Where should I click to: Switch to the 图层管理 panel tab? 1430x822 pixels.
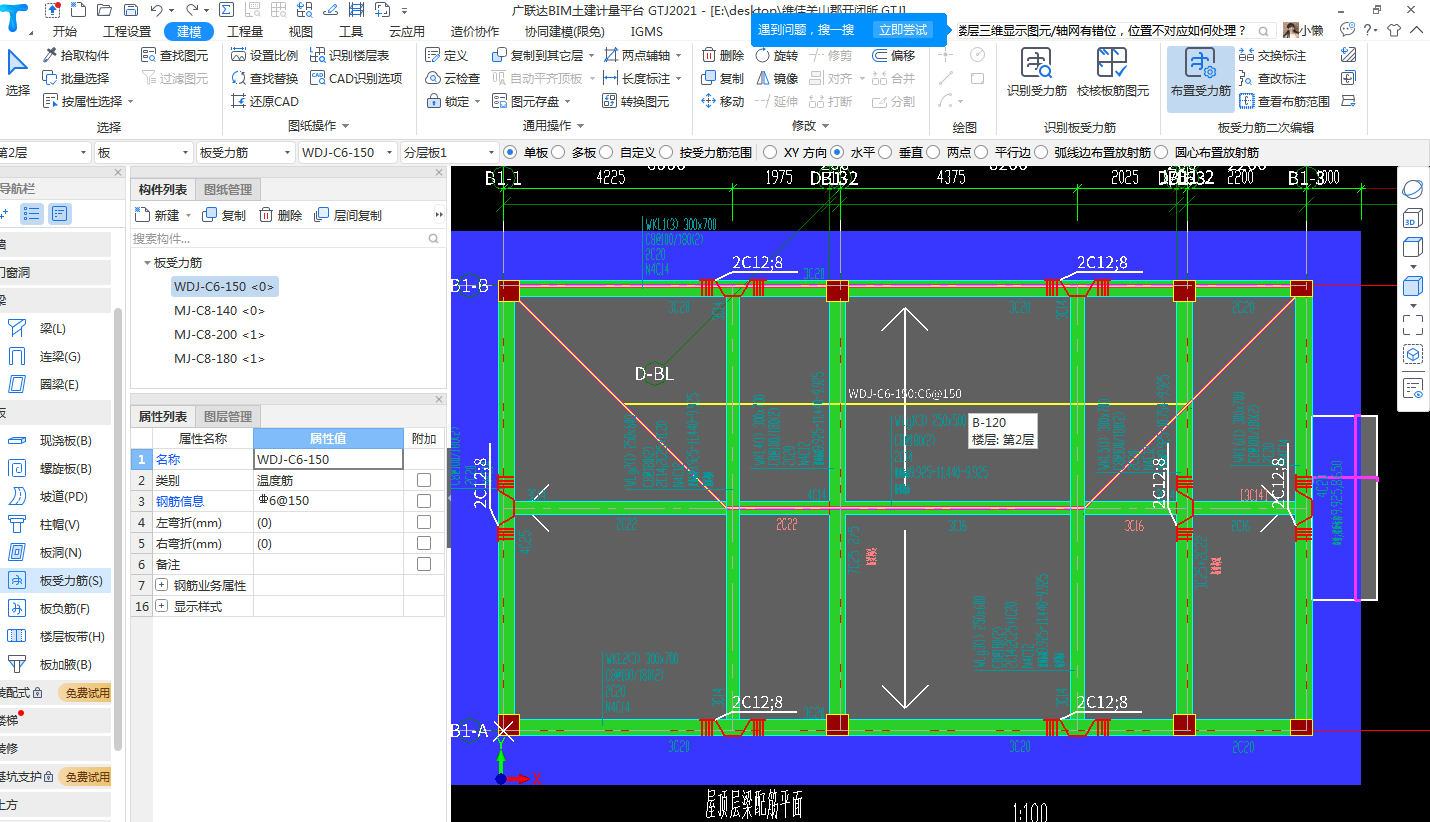(x=228, y=416)
